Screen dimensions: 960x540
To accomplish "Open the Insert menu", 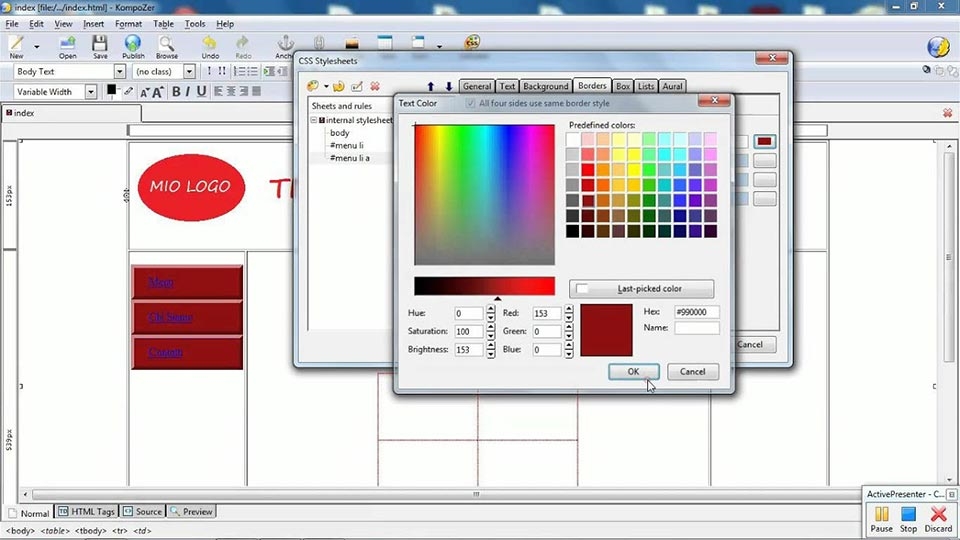I will 94,24.
